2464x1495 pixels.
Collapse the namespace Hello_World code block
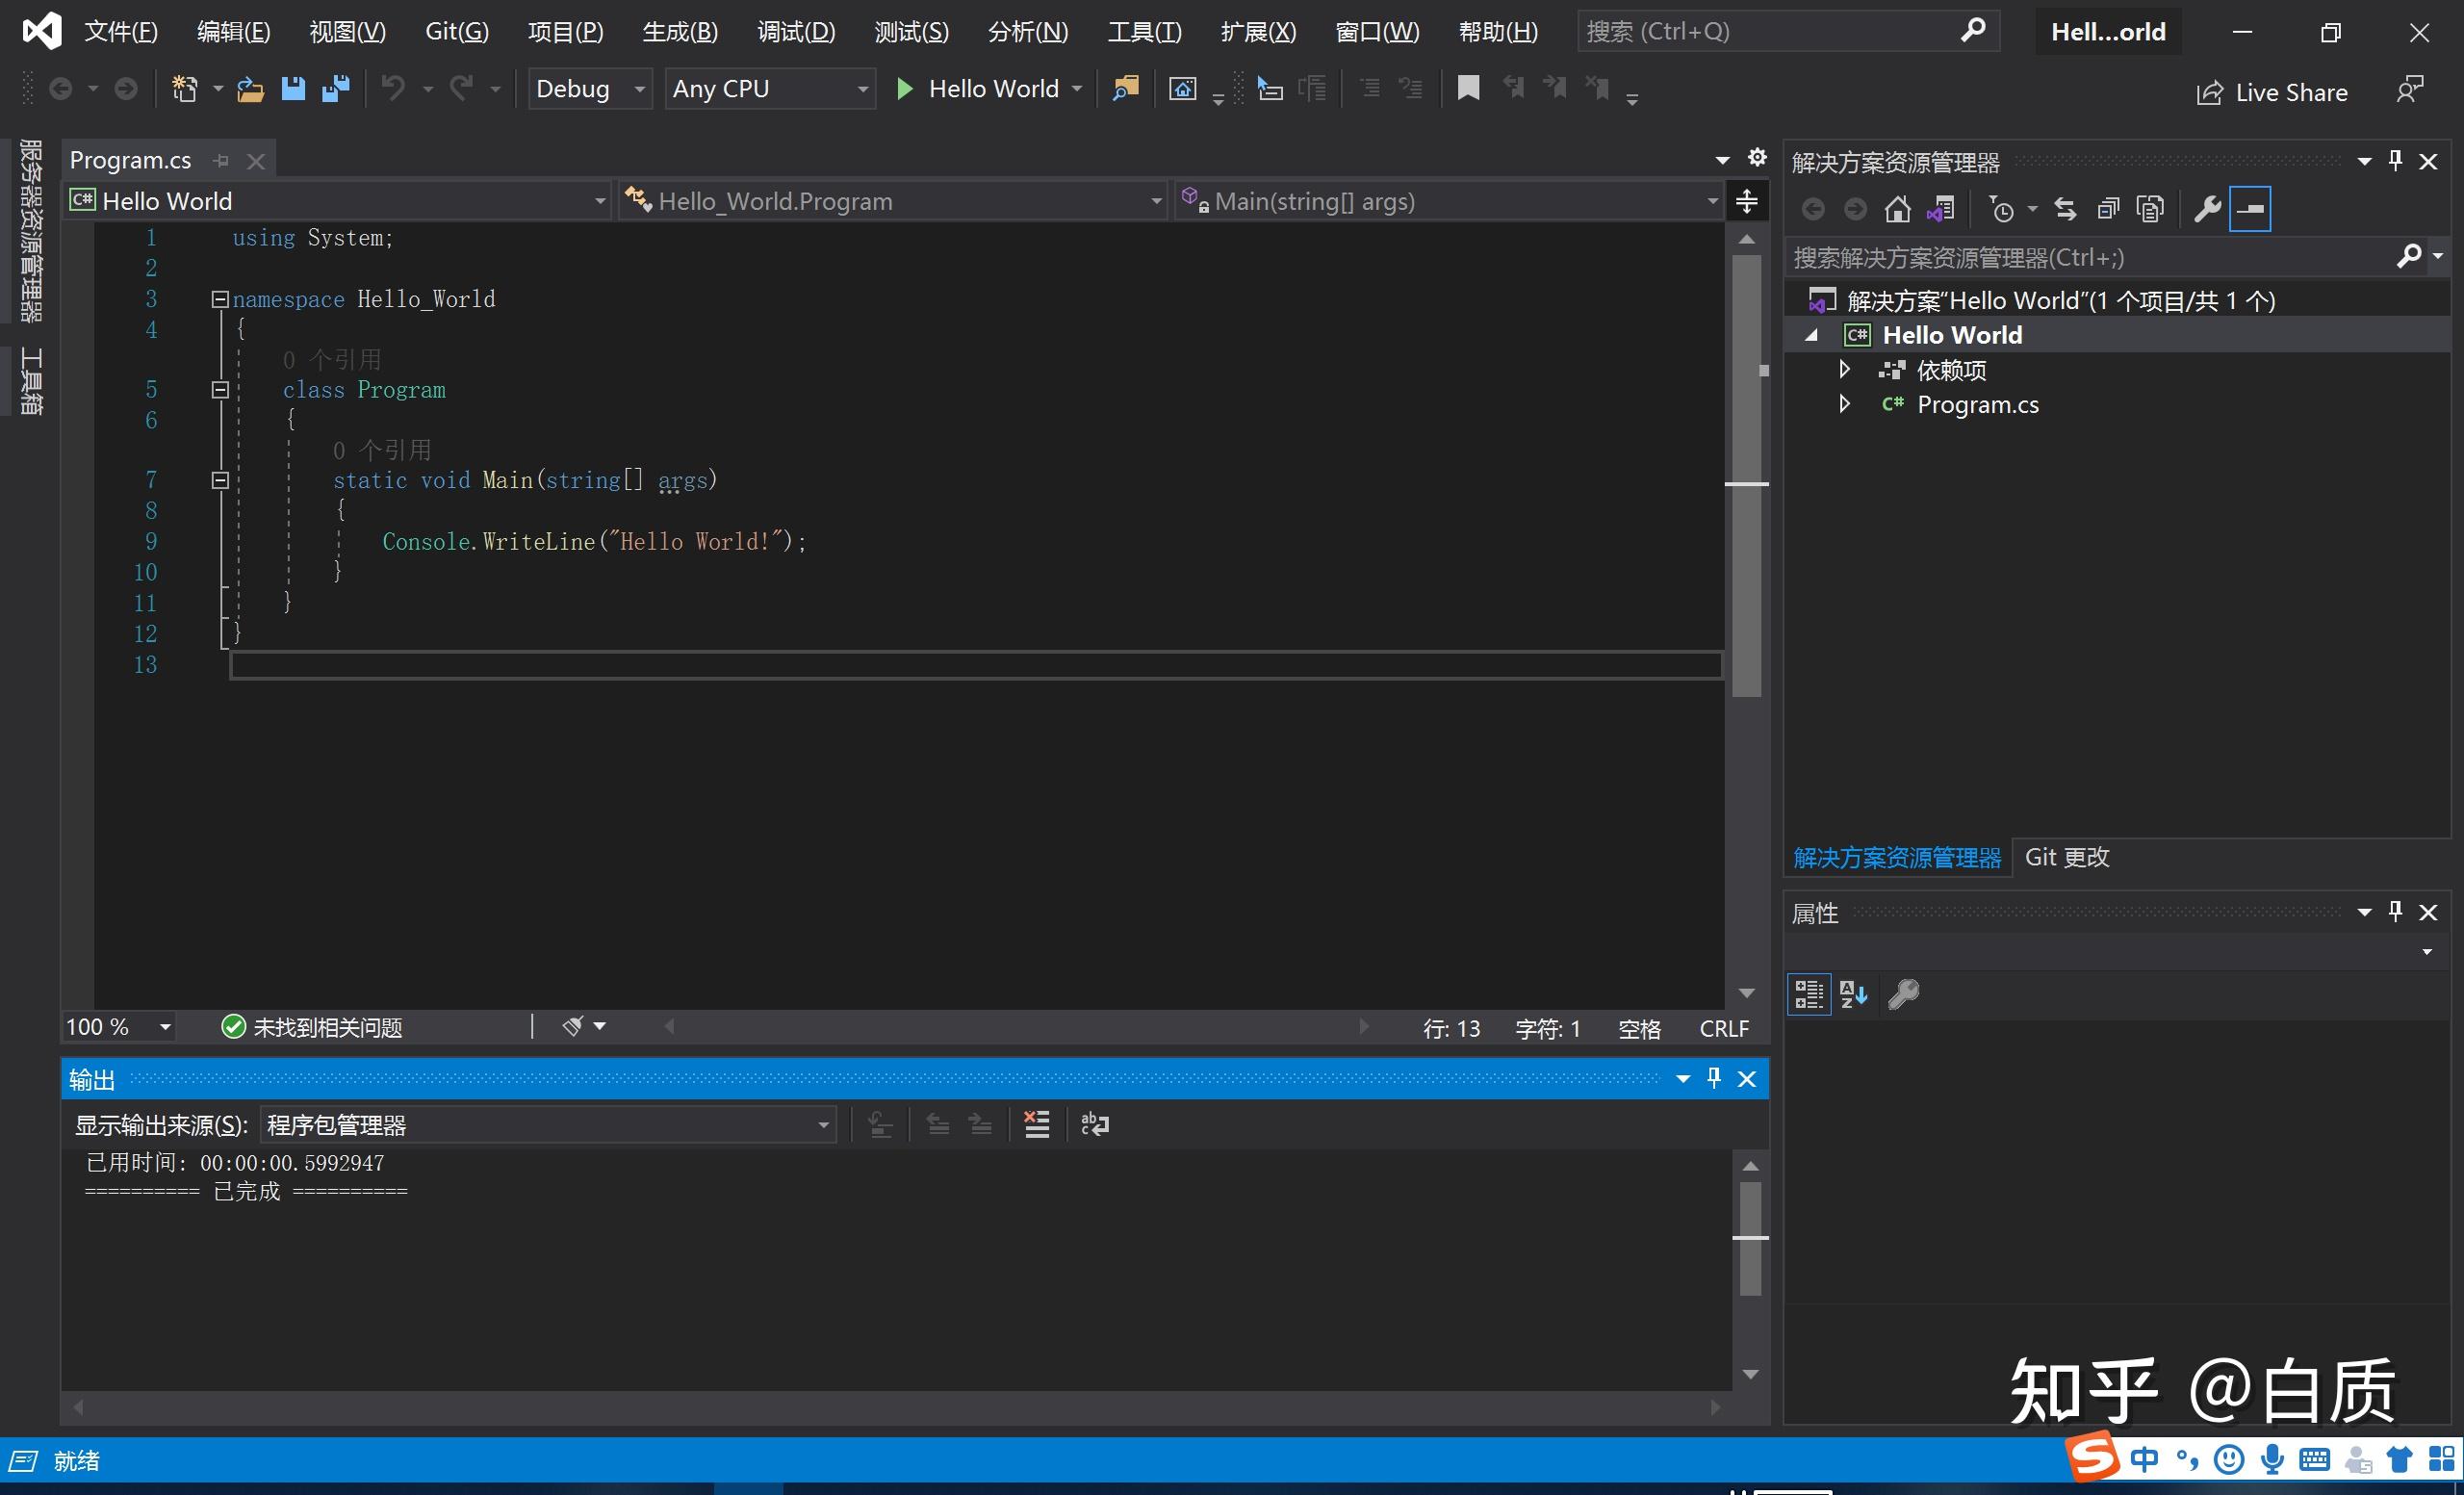pos(220,299)
